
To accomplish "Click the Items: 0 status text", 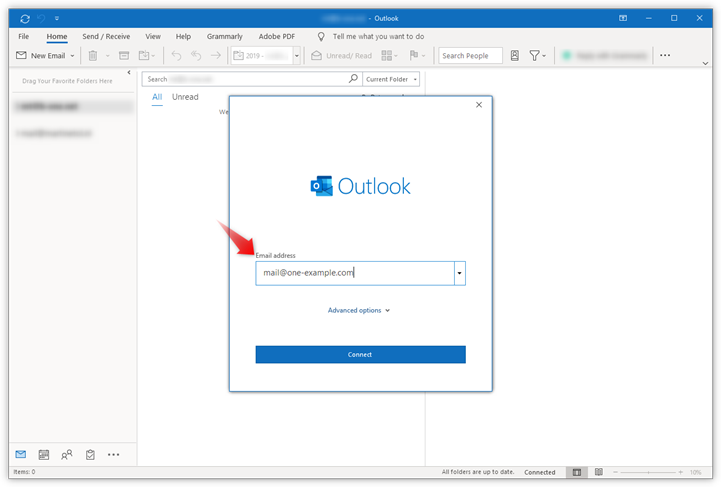I will [x=24, y=472].
